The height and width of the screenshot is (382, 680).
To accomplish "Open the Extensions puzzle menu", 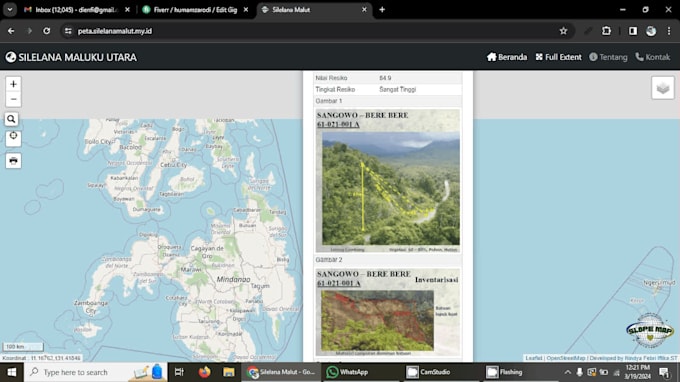I will tap(606, 31).
